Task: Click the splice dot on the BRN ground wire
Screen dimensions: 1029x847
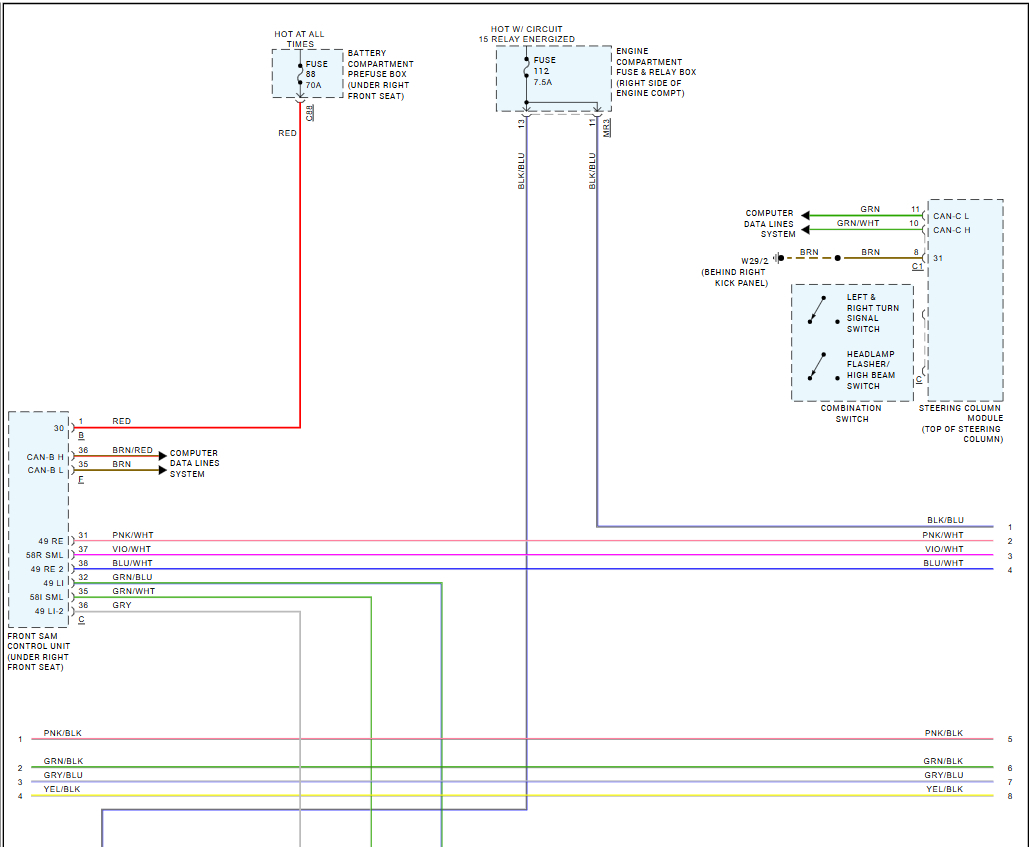Action: tap(838, 258)
